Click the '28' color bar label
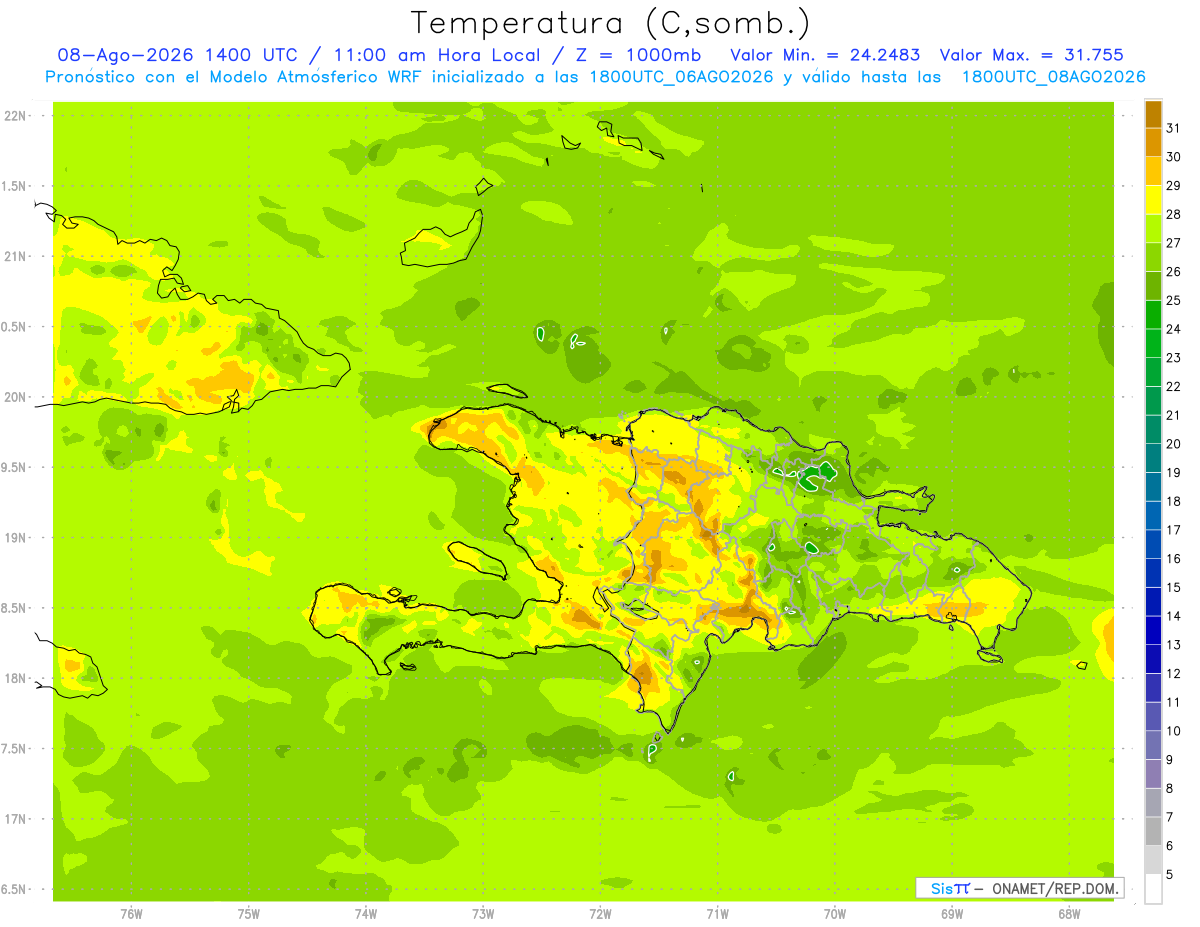 click(x=1174, y=215)
